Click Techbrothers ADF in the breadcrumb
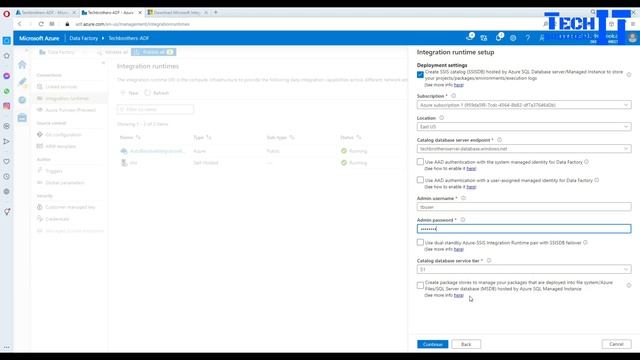Screen dimensions: 640x360 click(x=129, y=38)
